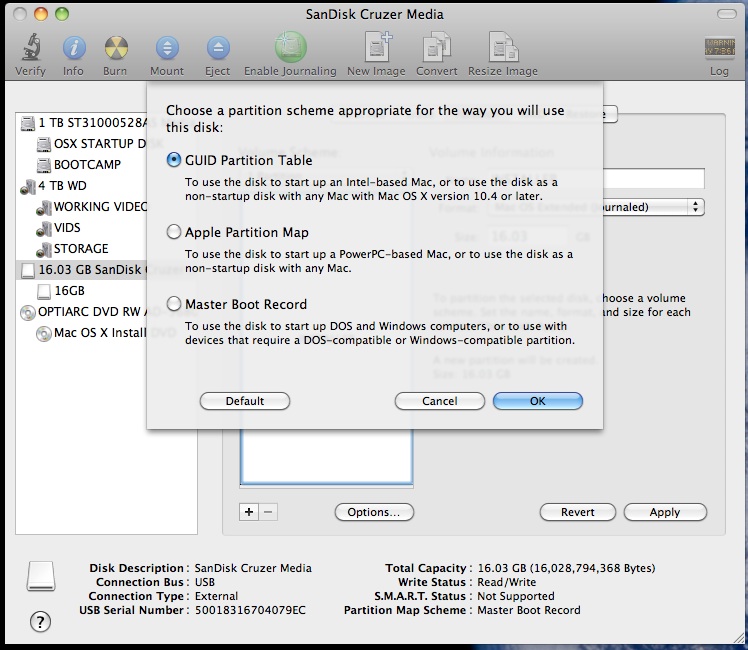748x650 pixels.
Task: Click the Revert button
Action: [x=578, y=512]
